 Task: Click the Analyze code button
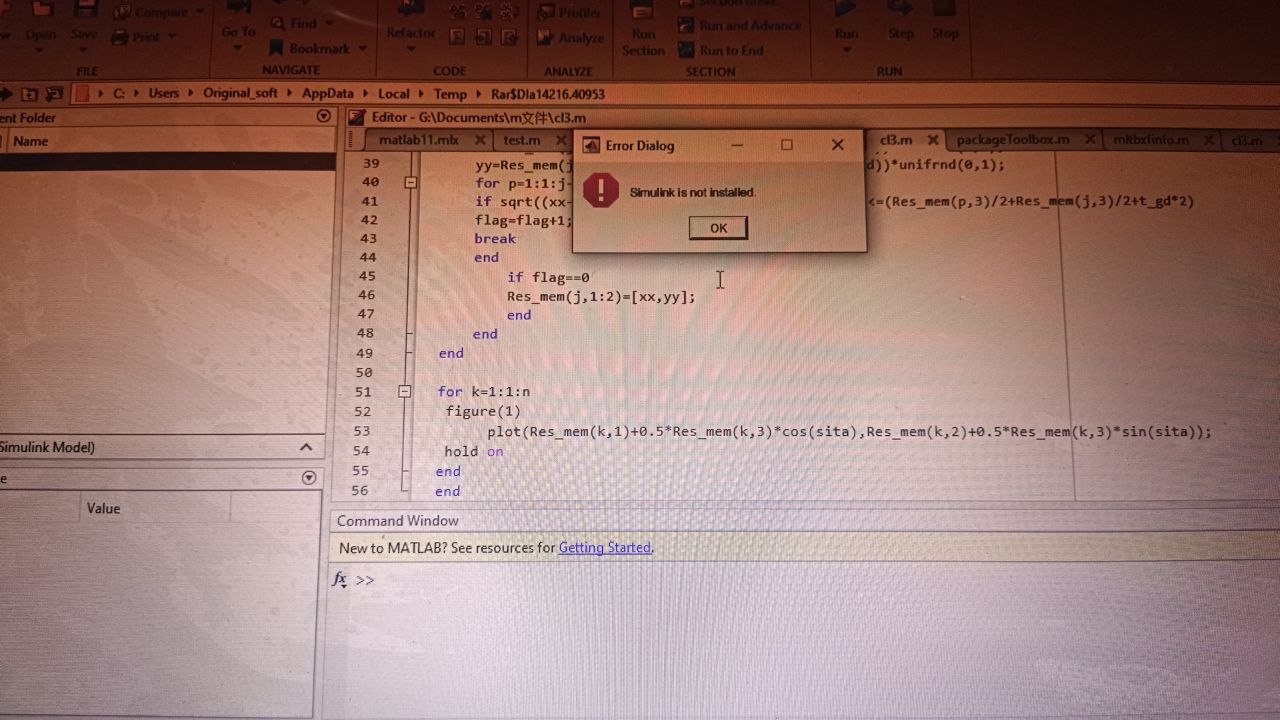click(570, 38)
